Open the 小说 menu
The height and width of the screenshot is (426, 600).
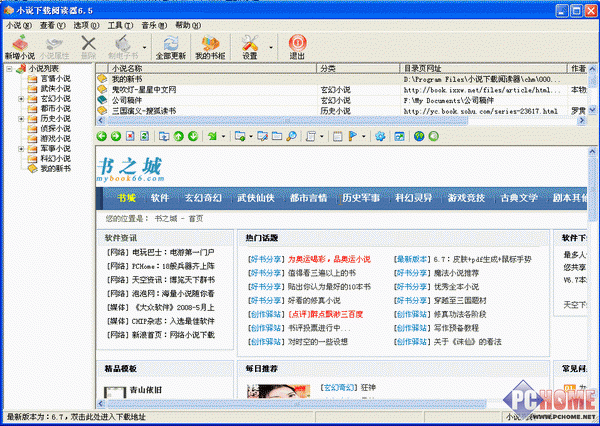click(19, 25)
